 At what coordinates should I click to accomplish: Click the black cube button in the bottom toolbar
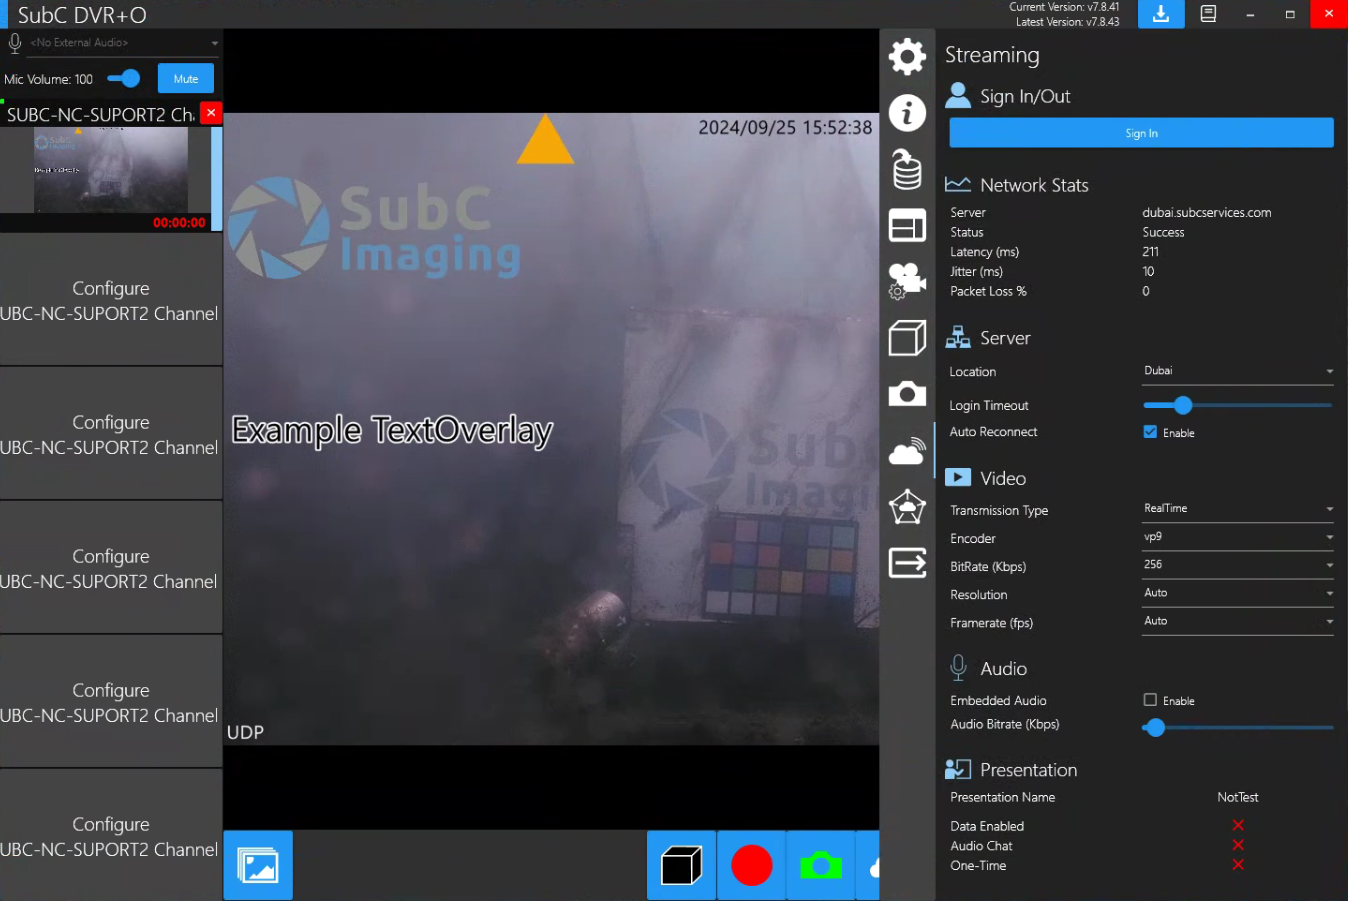[x=682, y=865]
